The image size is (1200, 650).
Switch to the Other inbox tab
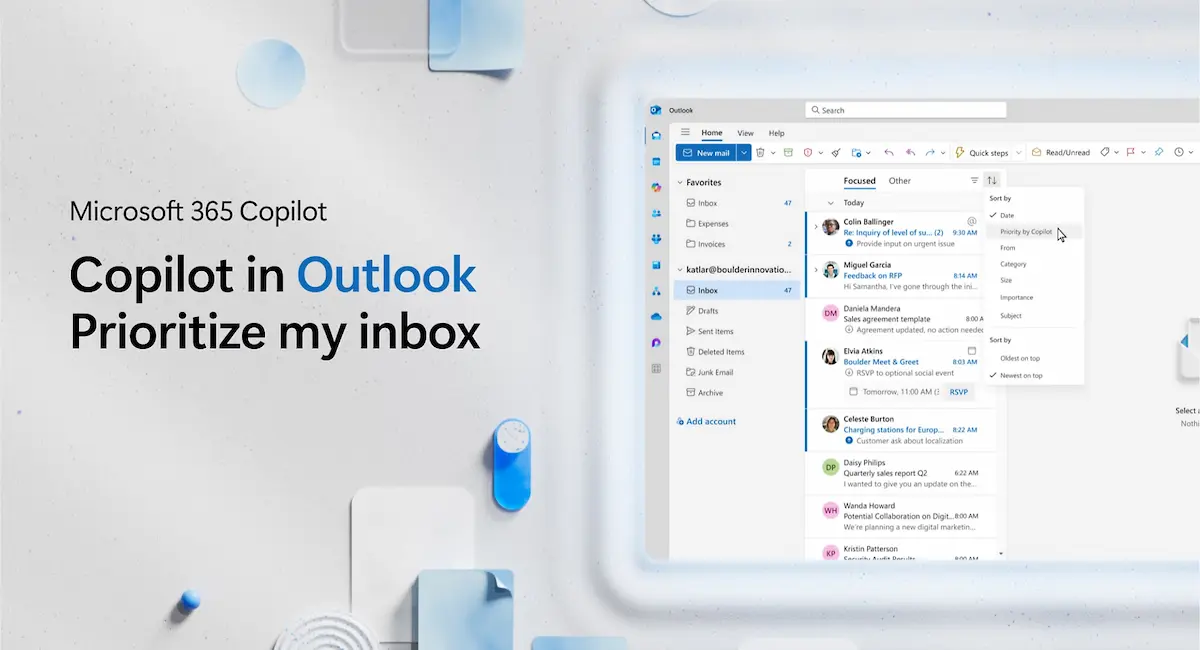pyautogui.click(x=900, y=181)
